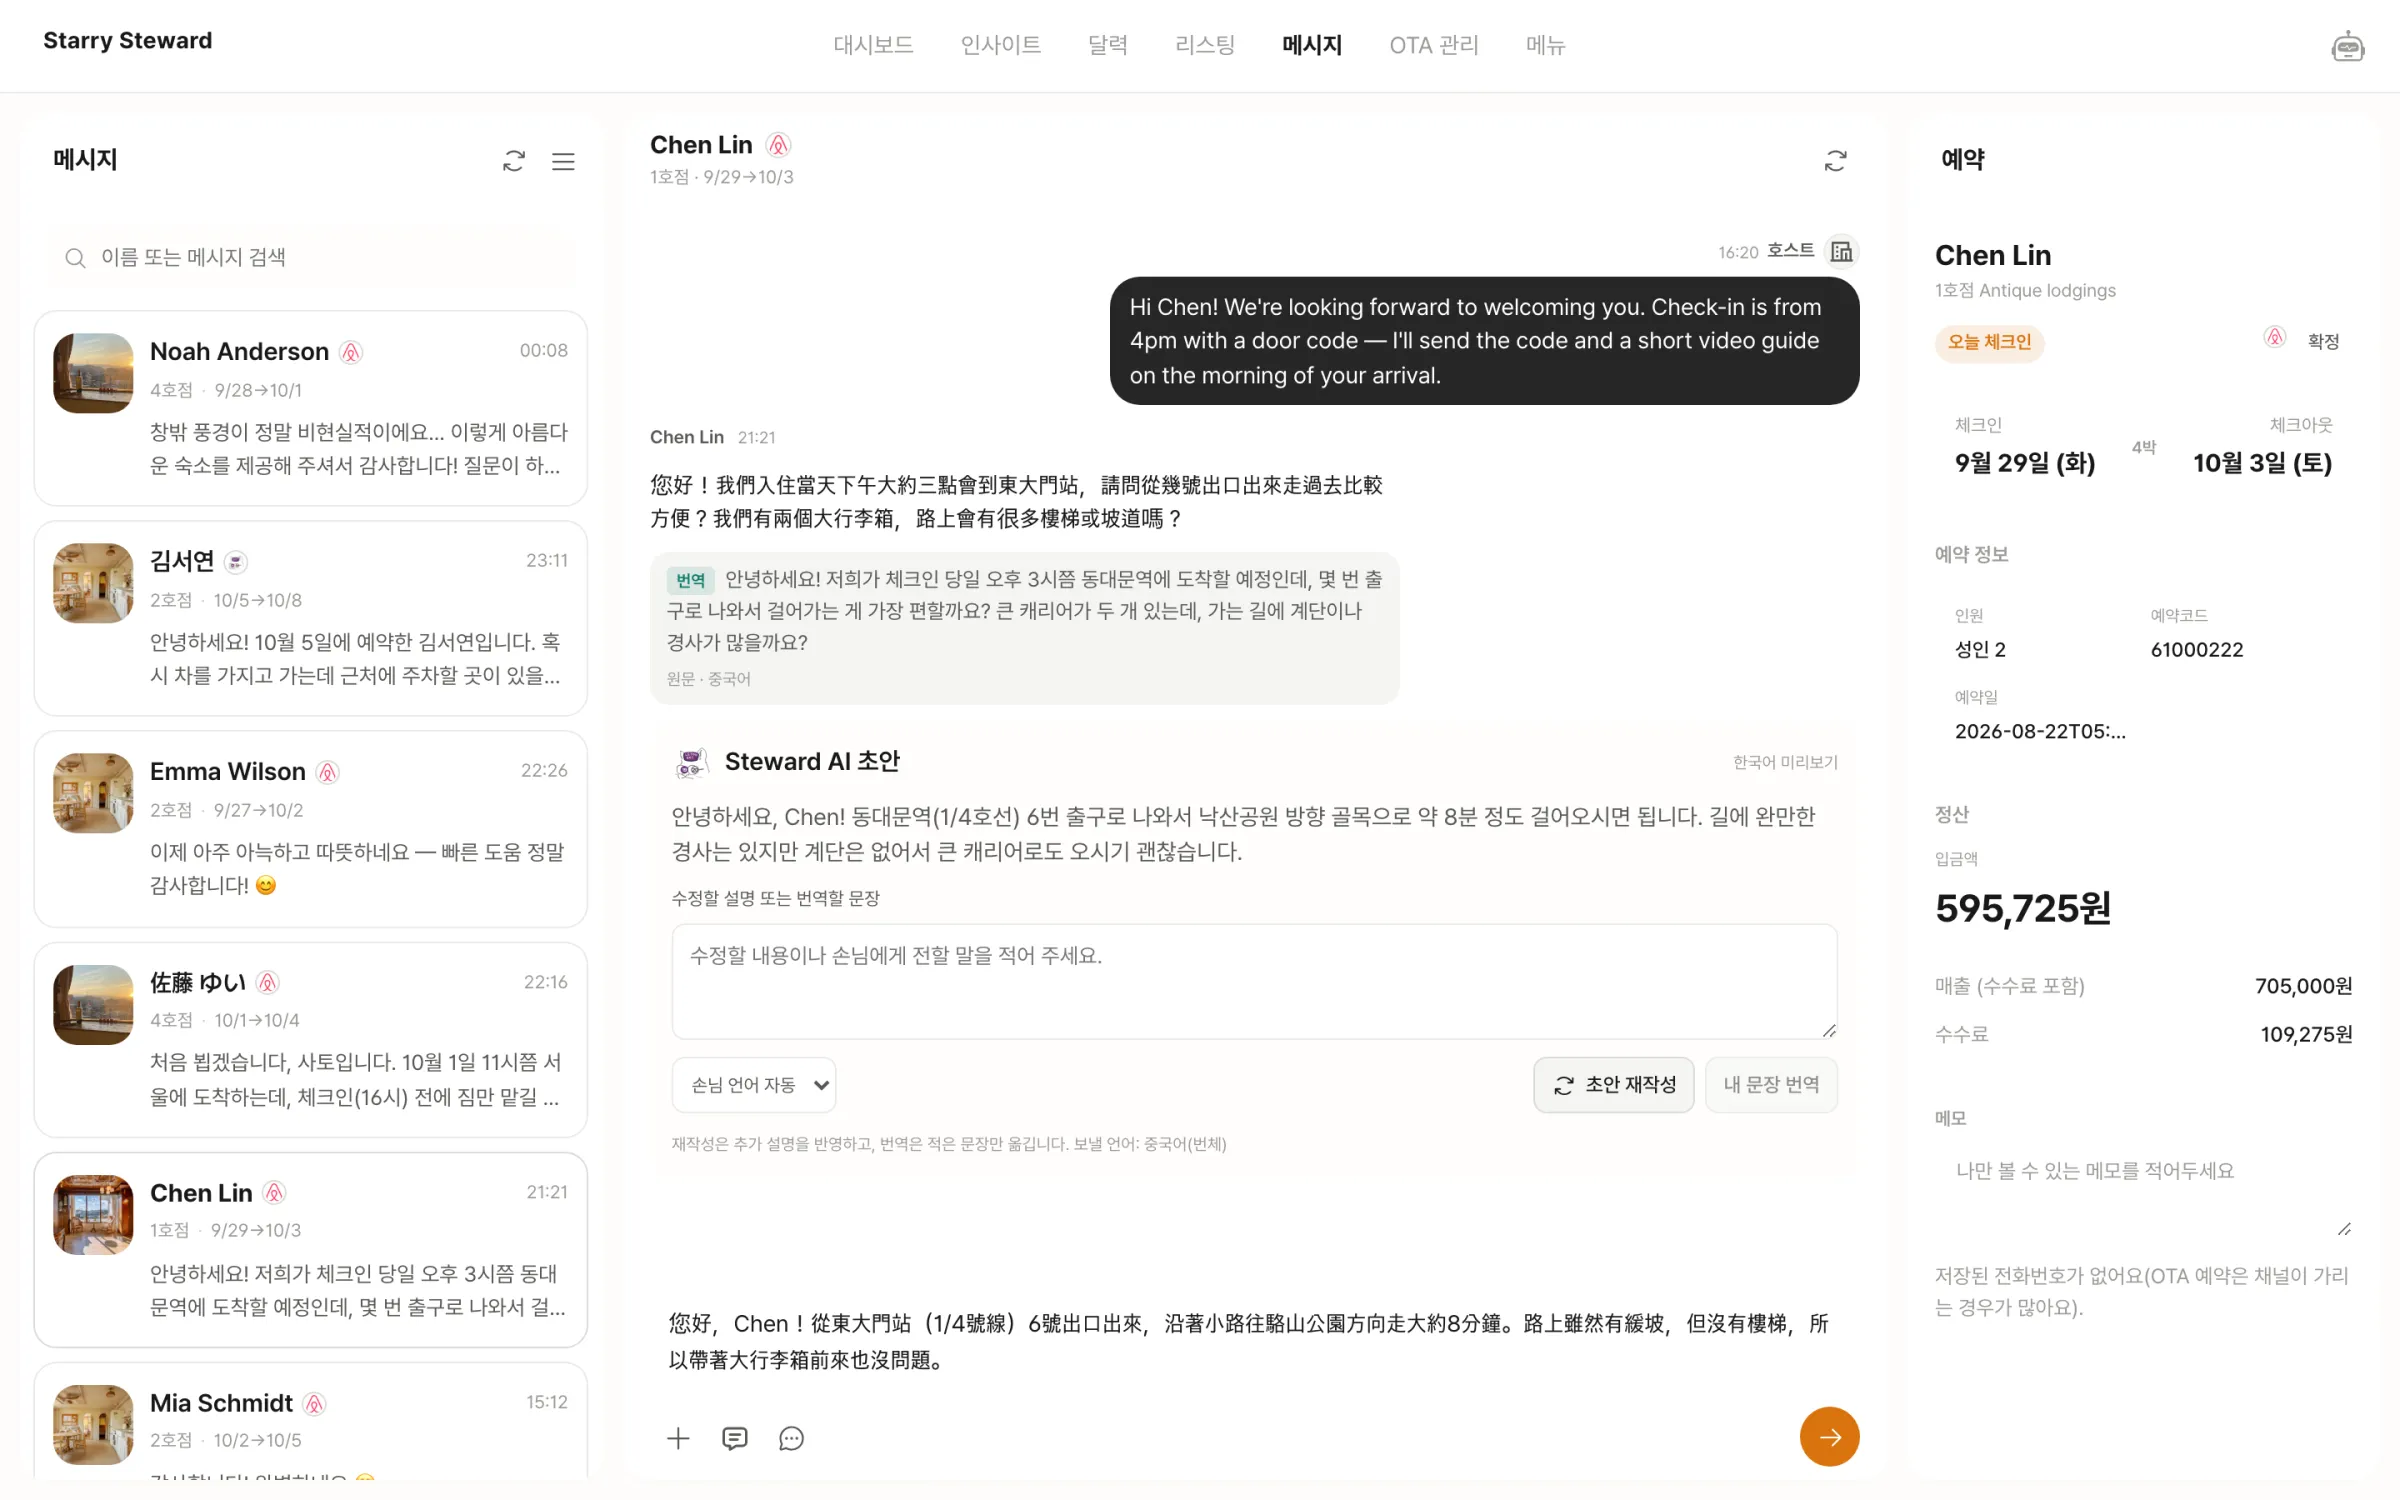Click the payout amount 595,725원
Image resolution: width=2400 pixels, height=1500 pixels.
point(2022,908)
